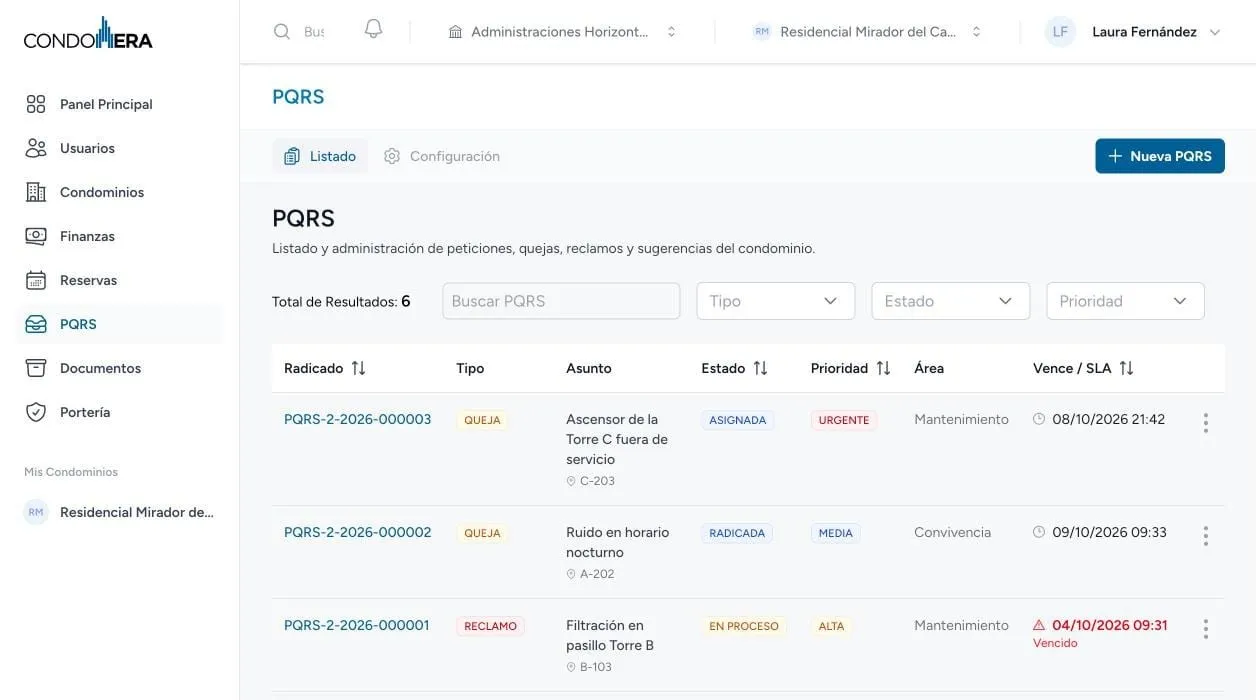
Task: Open actions menu for PQRS-2-2026-000001
Action: 1205,629
